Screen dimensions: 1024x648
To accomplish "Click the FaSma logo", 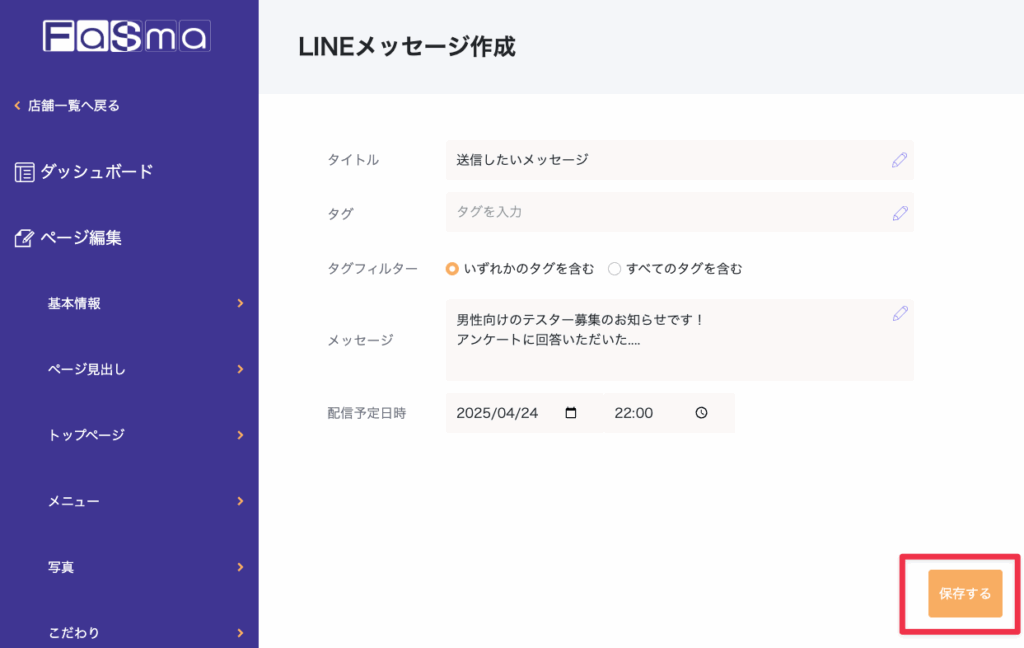I will pyautogui.click(x=126, y=37).
